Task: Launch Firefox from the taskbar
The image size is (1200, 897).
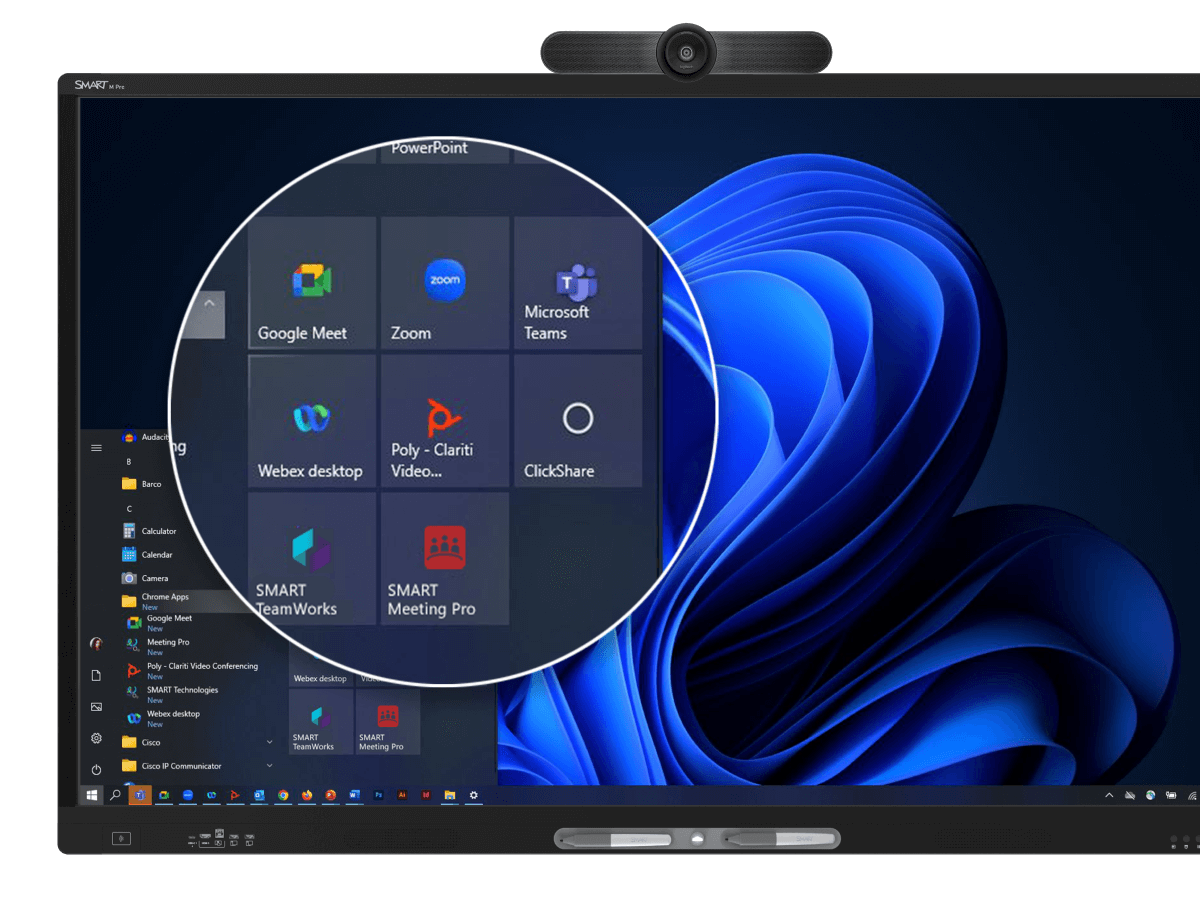Action: pos(308,795)
